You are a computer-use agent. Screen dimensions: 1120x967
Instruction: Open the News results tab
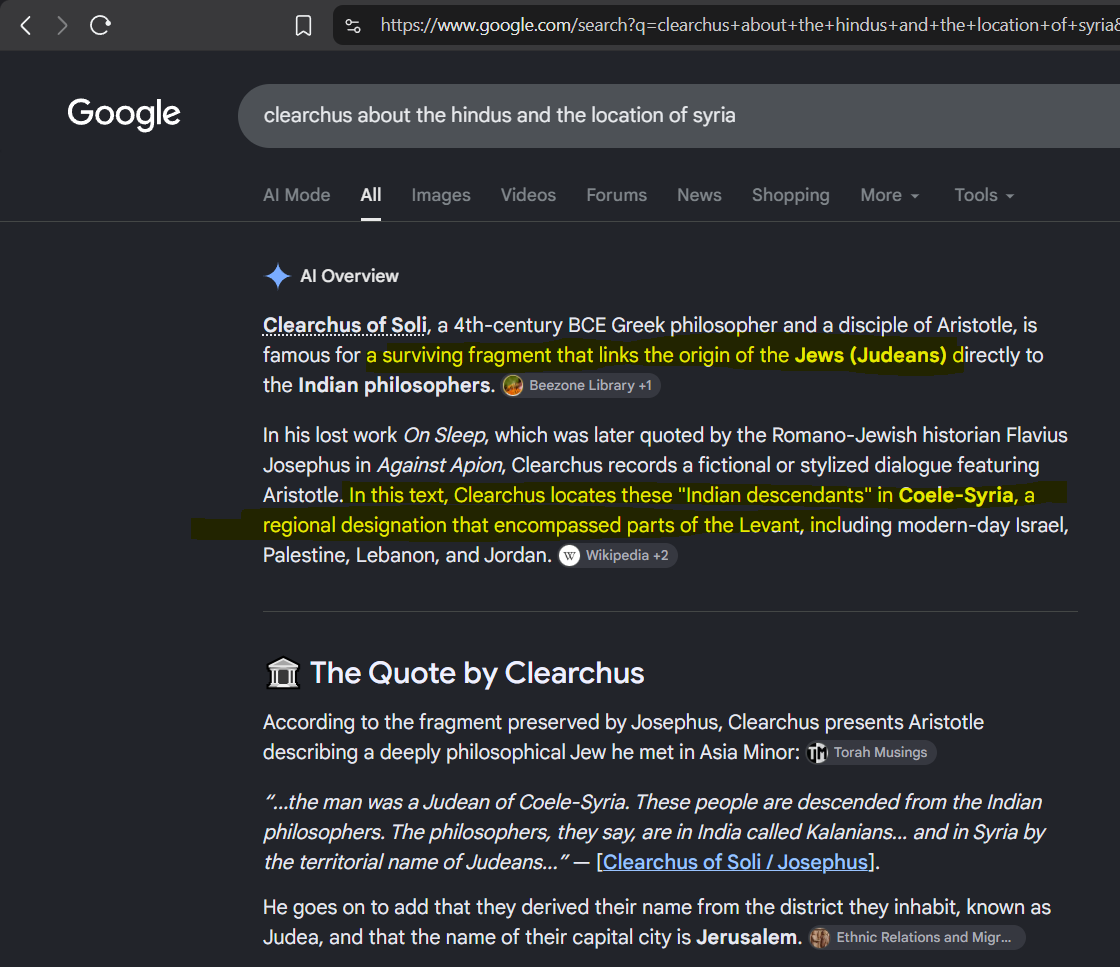pos(699,195)
